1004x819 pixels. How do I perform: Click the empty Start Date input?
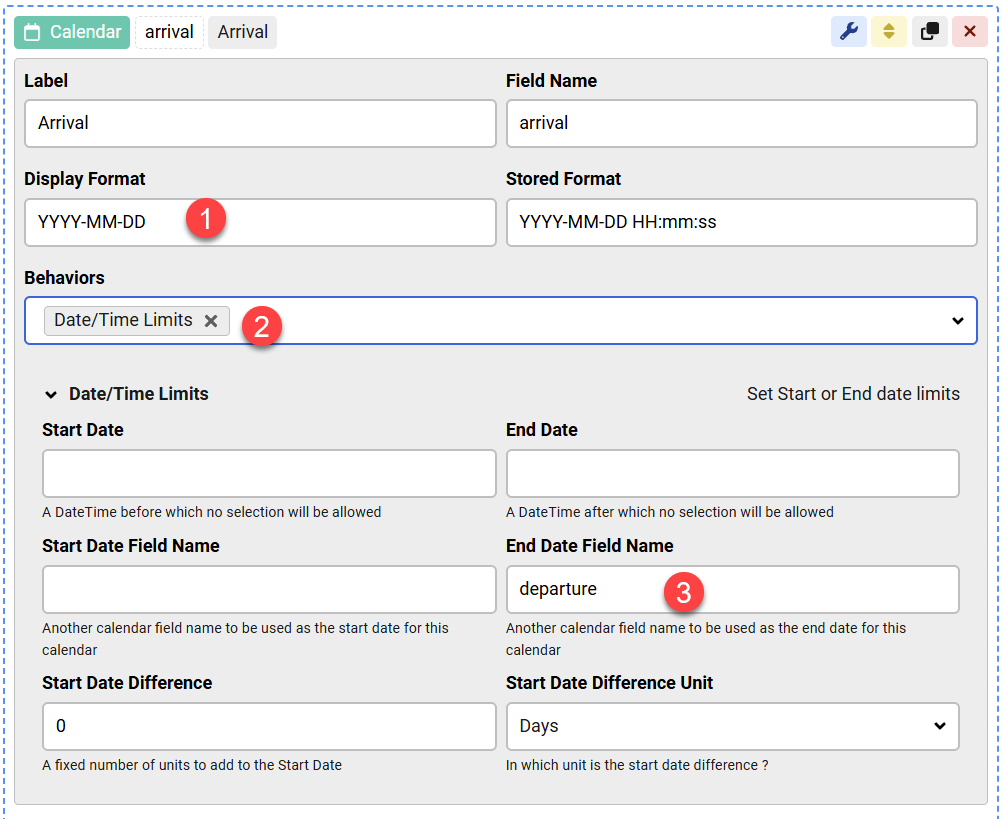pos(268,473)
